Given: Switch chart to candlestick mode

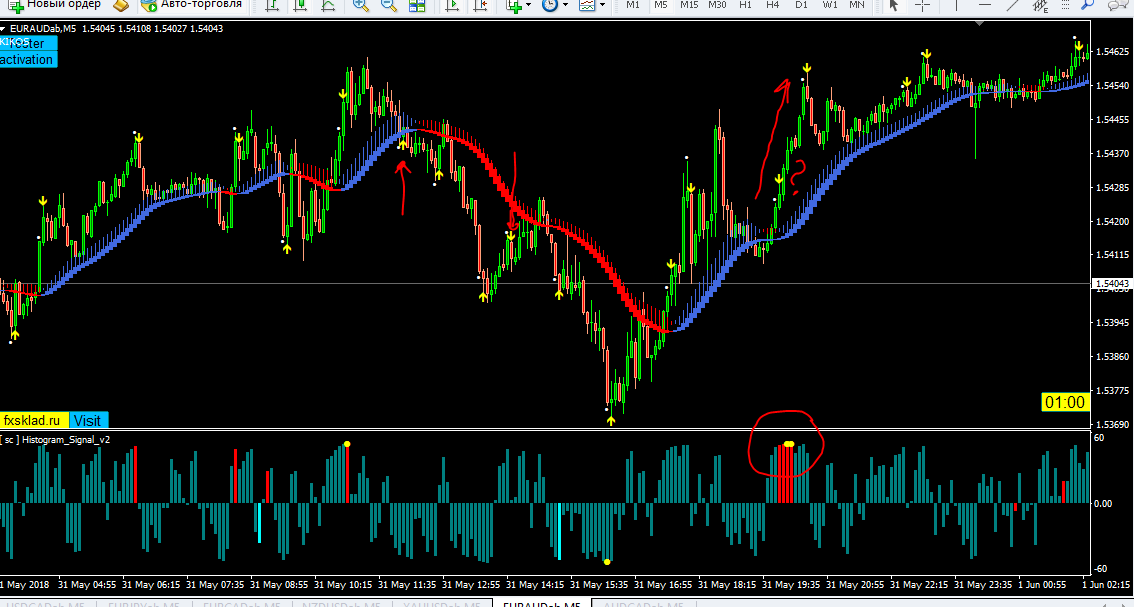Looking at the screenshot, I should [x=299, y=5].
